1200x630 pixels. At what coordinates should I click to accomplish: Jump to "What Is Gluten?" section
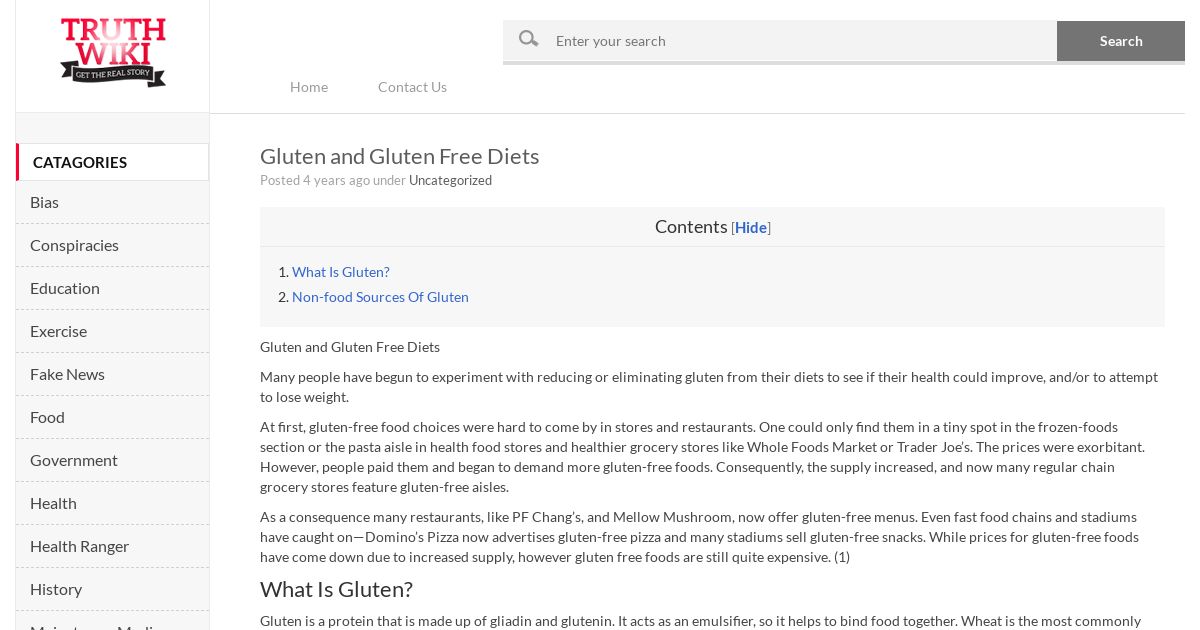click(x=341, y=272)
